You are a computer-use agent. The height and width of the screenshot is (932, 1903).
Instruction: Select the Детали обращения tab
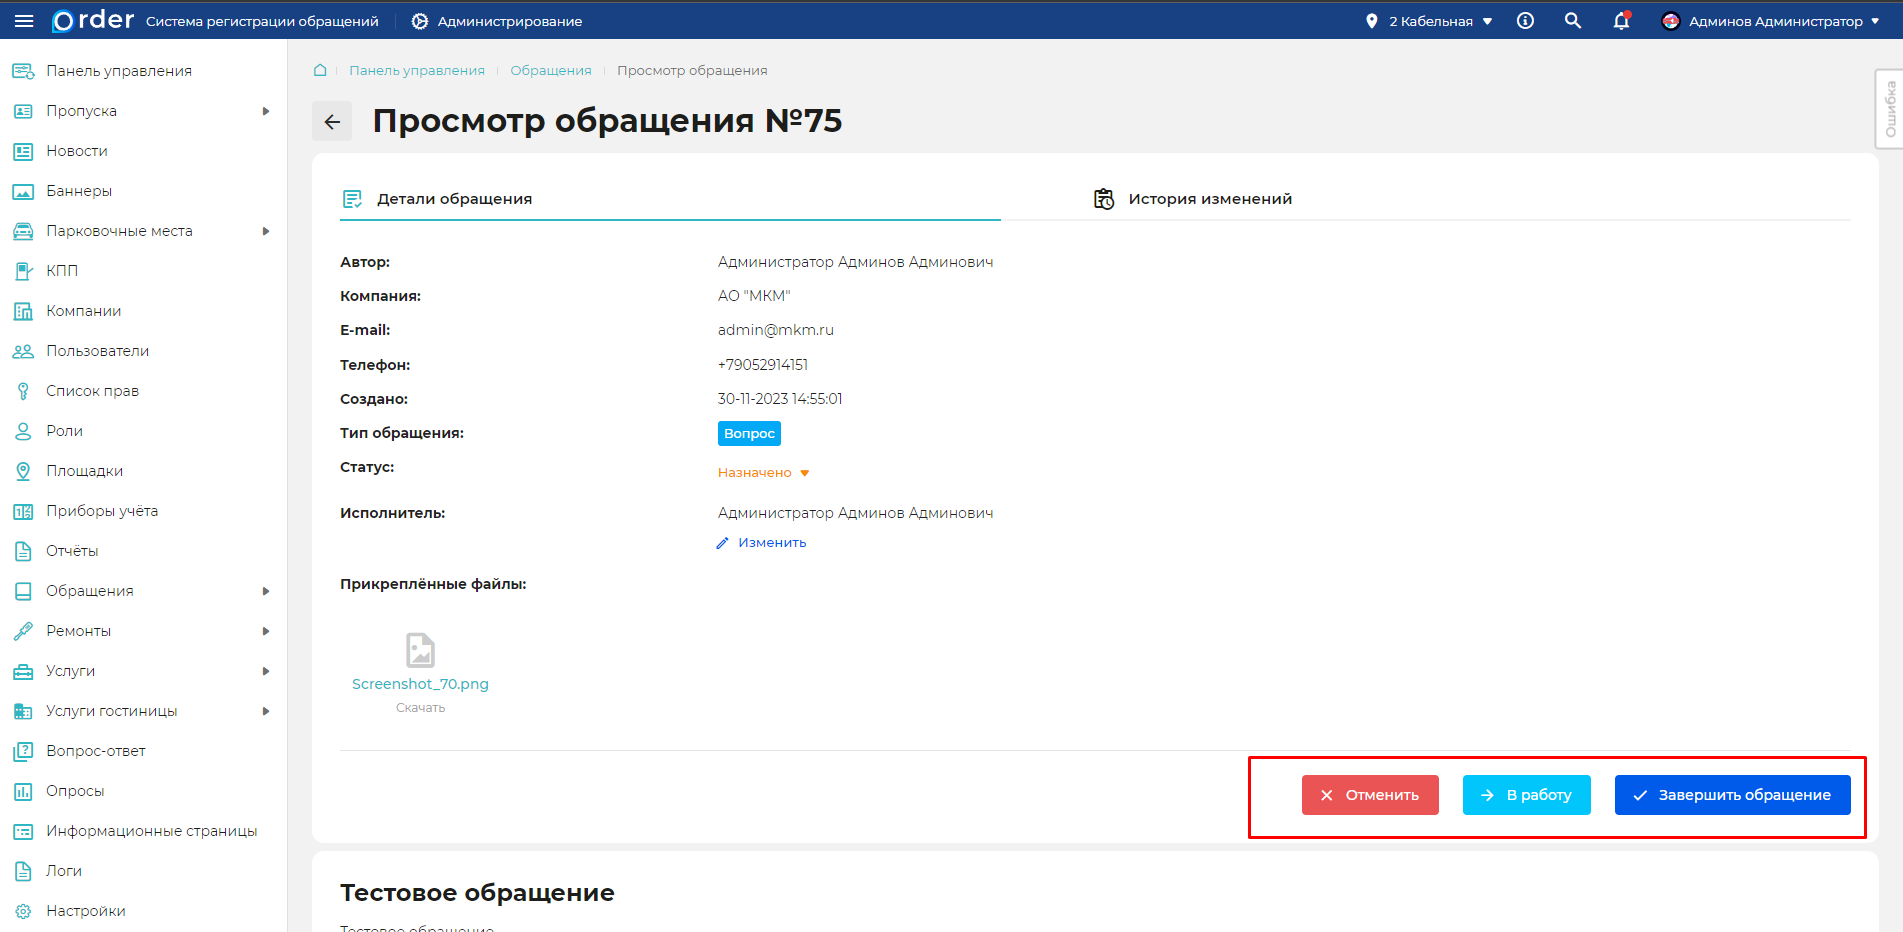pos(454,199)
